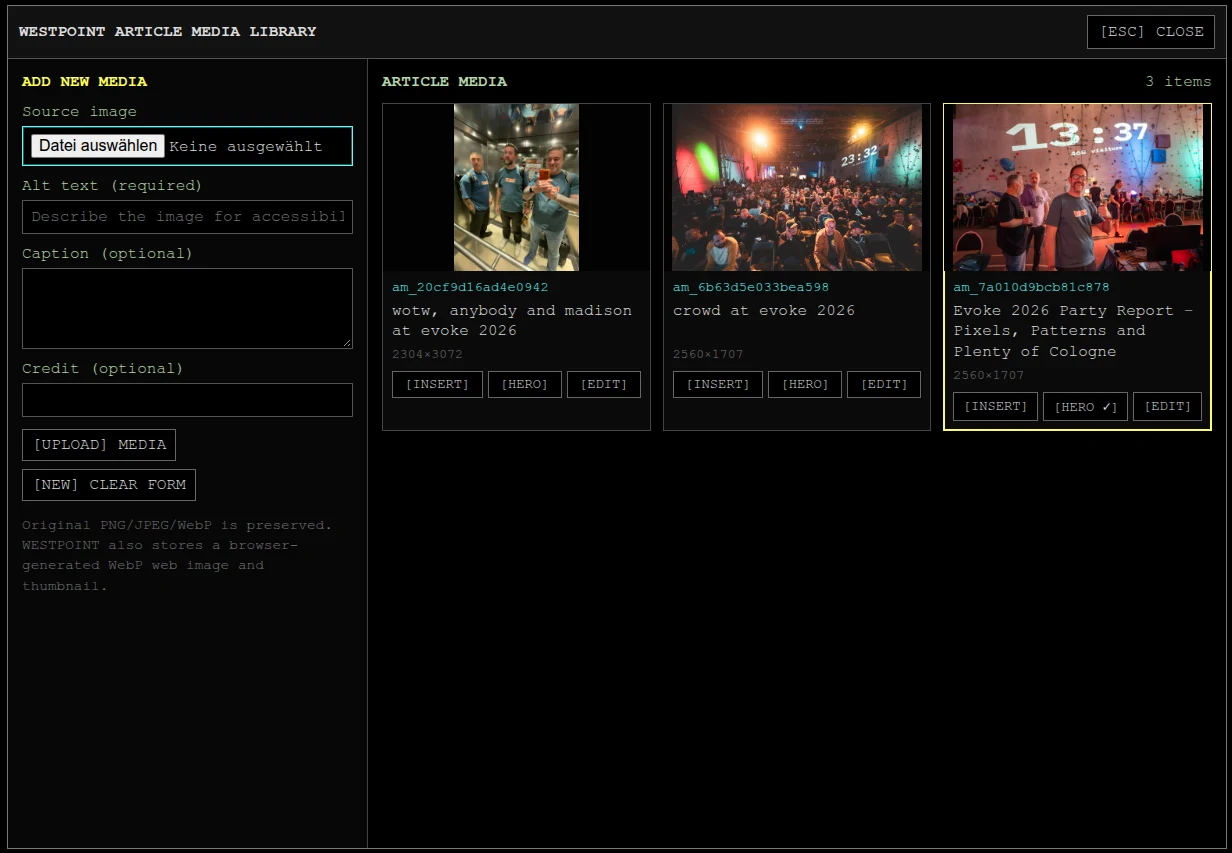The height and width of the screenshot is (853, 1232).
Task: Click the [UPLOAD] MEDIA button
Action: (99, 445)
